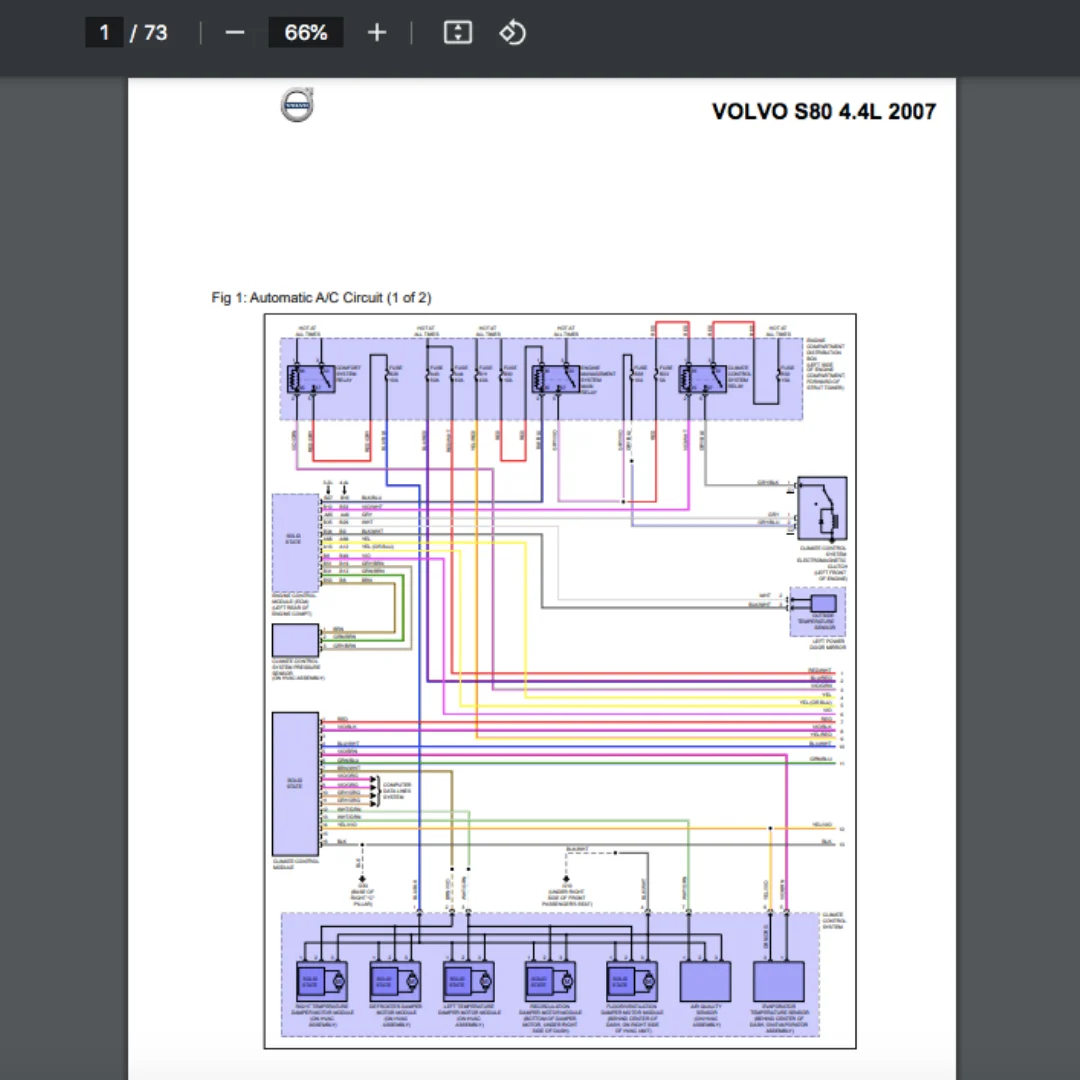The width and height of the screenshot is (1080, 1080).
Task: Click the comfort system relay symbol
Action: [311, 379]
